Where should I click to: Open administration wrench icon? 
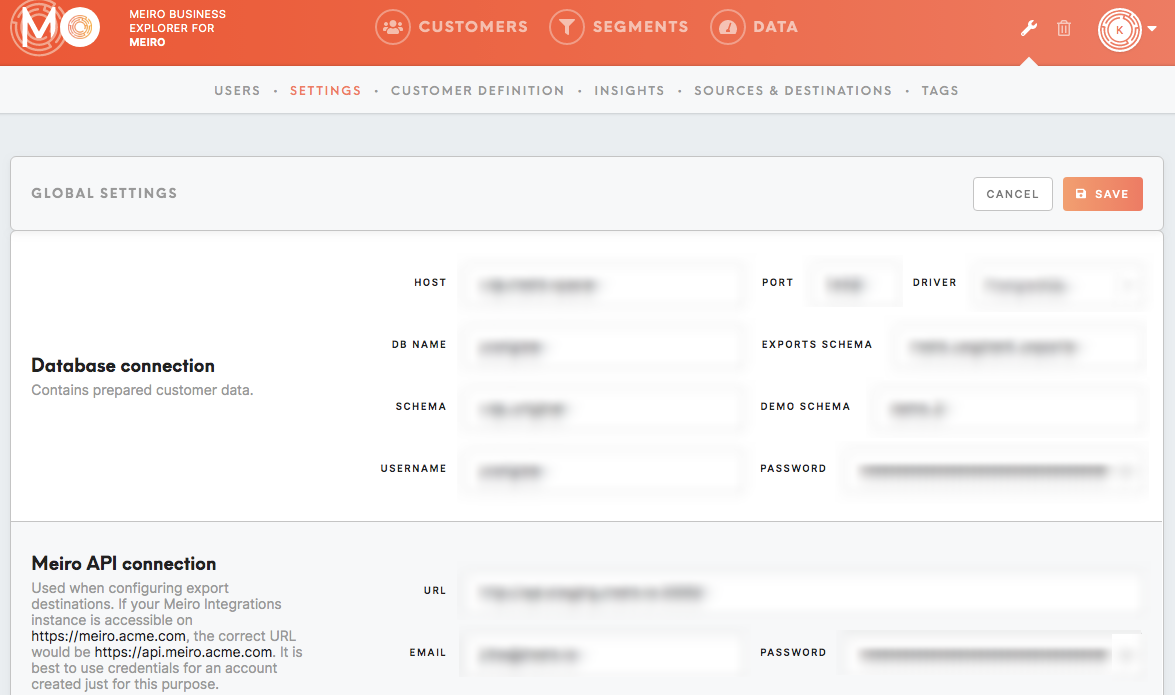(1029, 28)
